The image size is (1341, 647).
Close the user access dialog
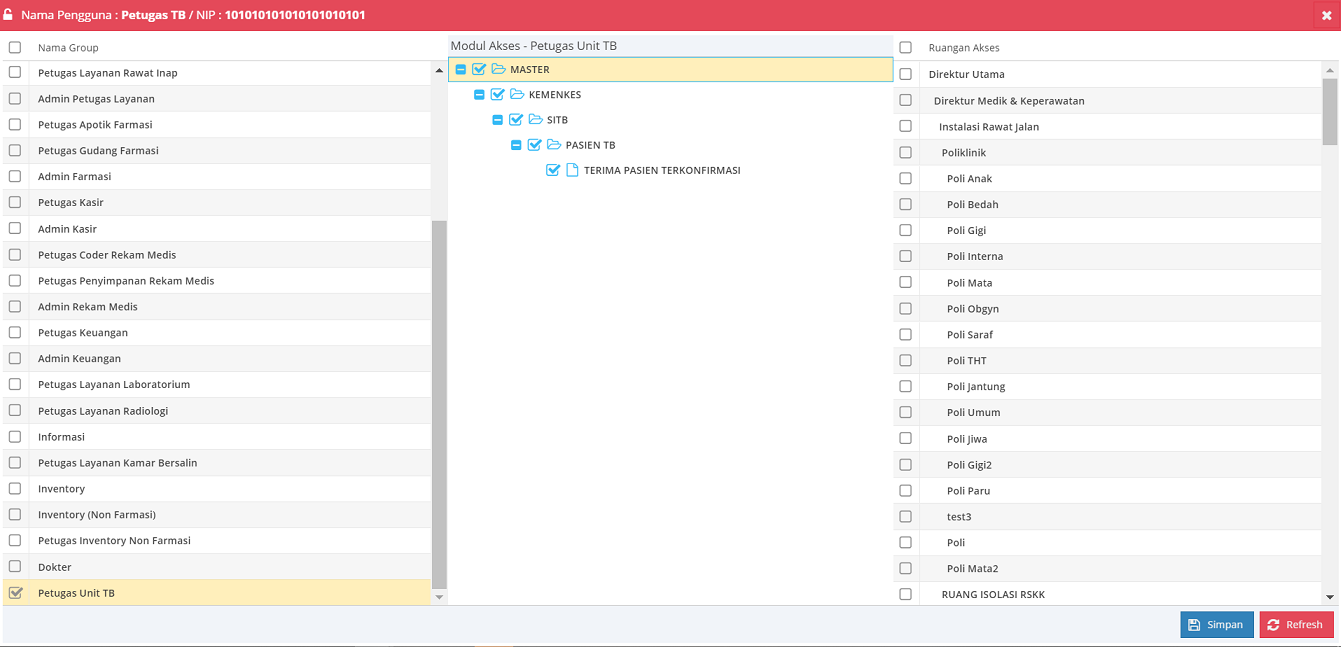pyautogui.click(x=1326, y=15)
